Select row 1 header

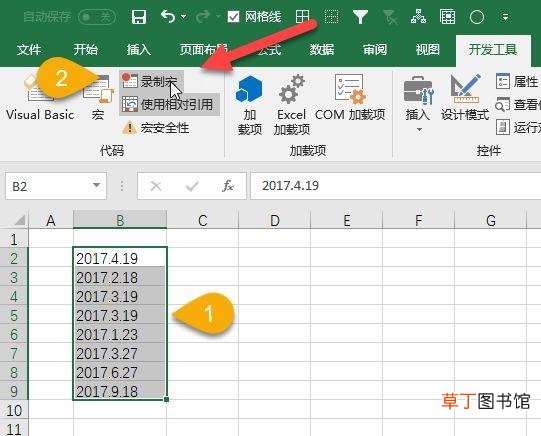click(x=14, y=239)
